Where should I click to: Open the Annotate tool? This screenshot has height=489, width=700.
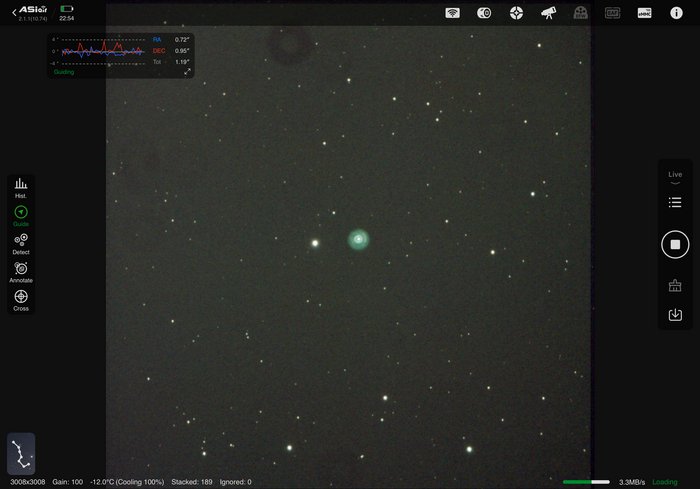[x=21, y=273]
